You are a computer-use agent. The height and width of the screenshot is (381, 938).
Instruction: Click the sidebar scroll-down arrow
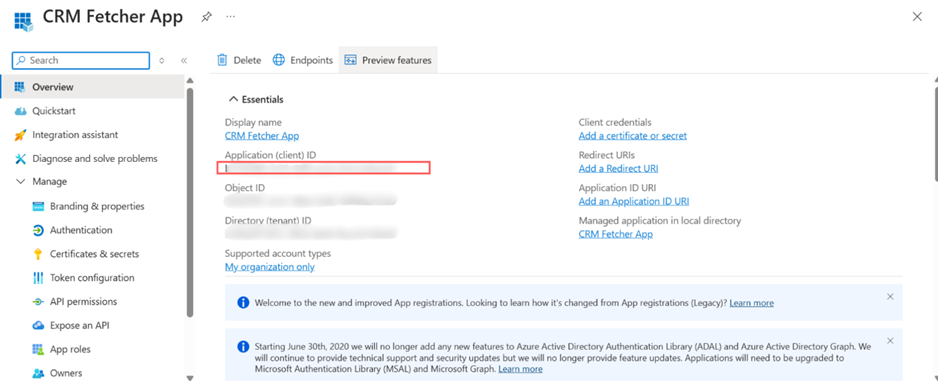(x=190, y=377)
